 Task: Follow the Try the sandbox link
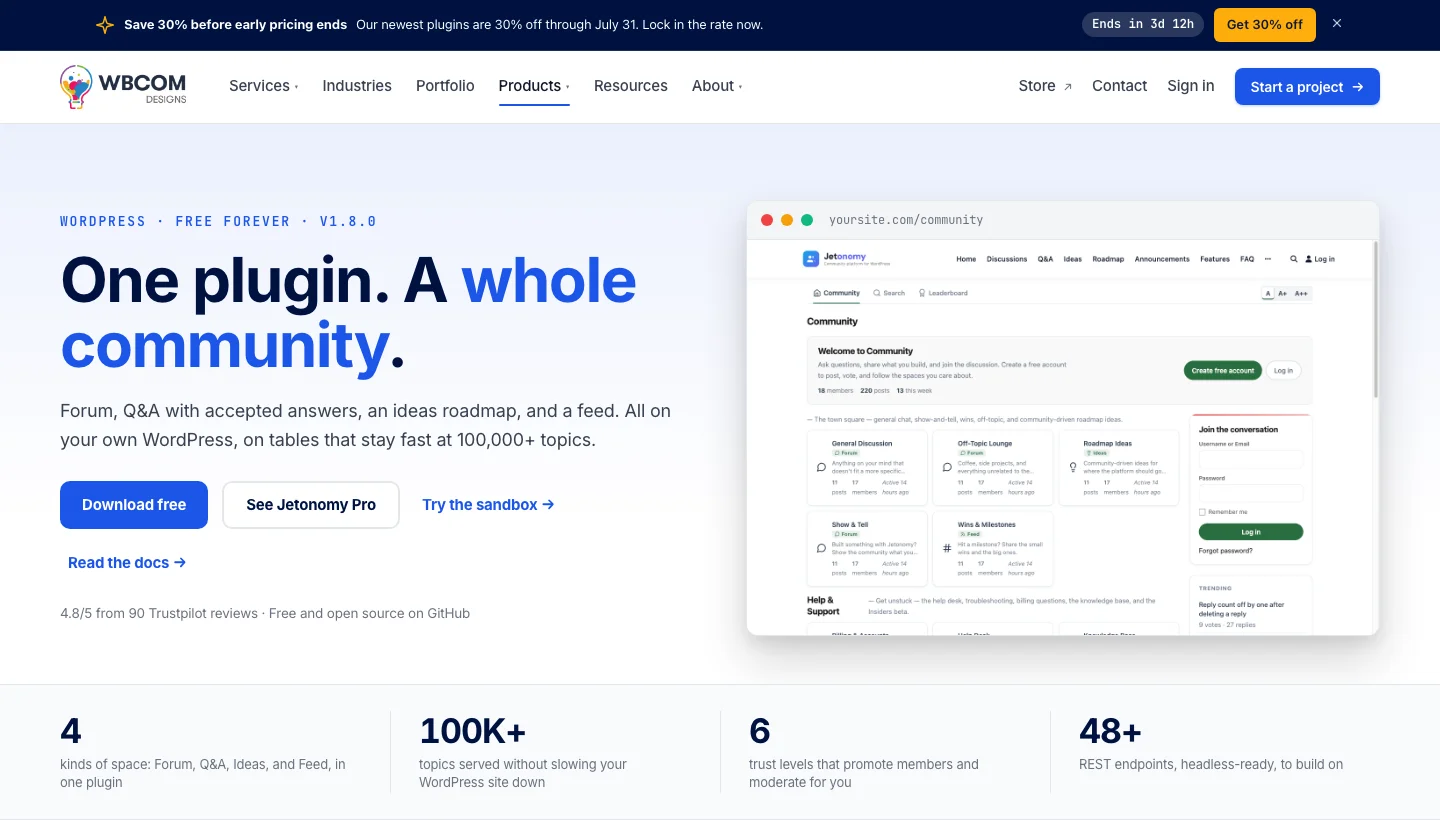(x=488, y=505)
